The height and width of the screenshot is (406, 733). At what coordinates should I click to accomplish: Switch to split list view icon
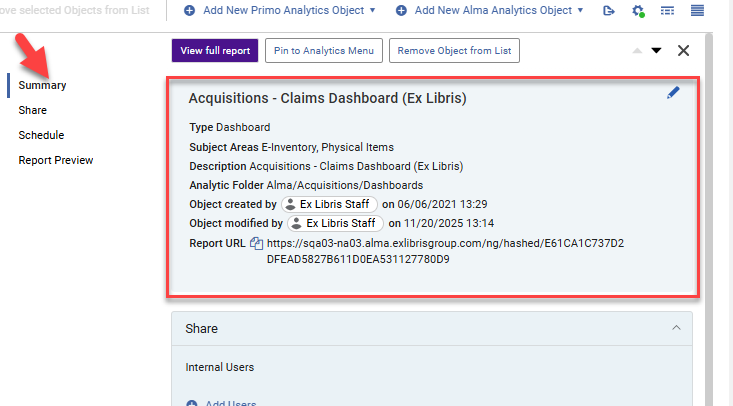(667, 10)
